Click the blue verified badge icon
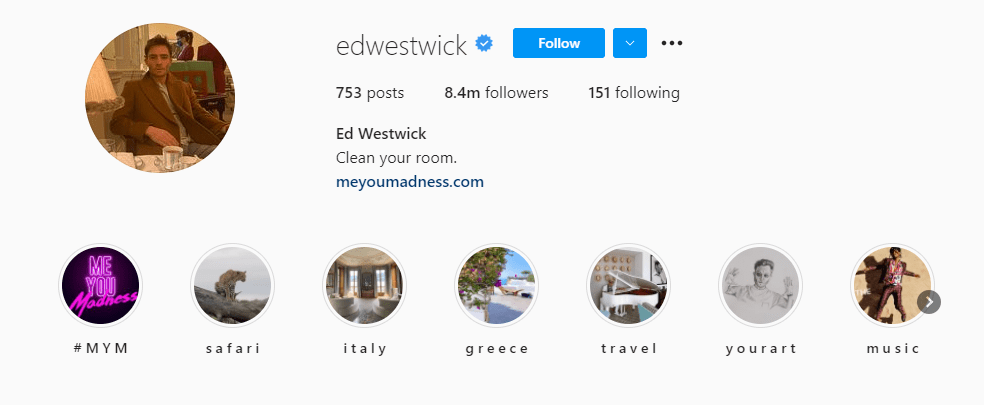The image size is (984, 405). click(x=484, y=43)
